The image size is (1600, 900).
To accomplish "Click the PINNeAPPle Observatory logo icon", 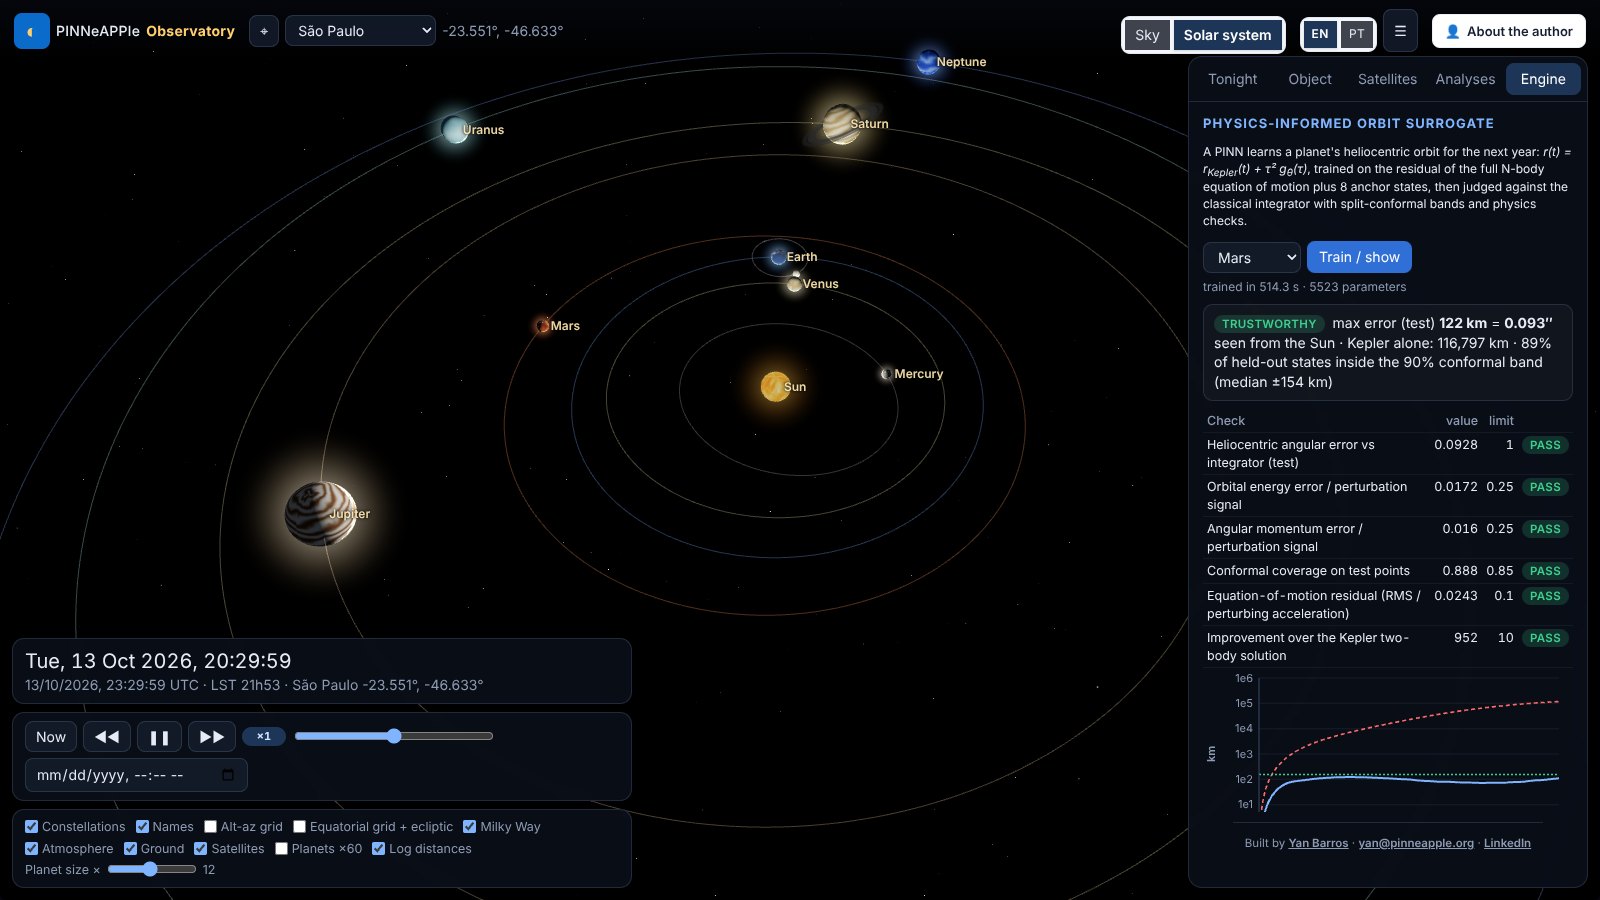I will pos(32,31).
